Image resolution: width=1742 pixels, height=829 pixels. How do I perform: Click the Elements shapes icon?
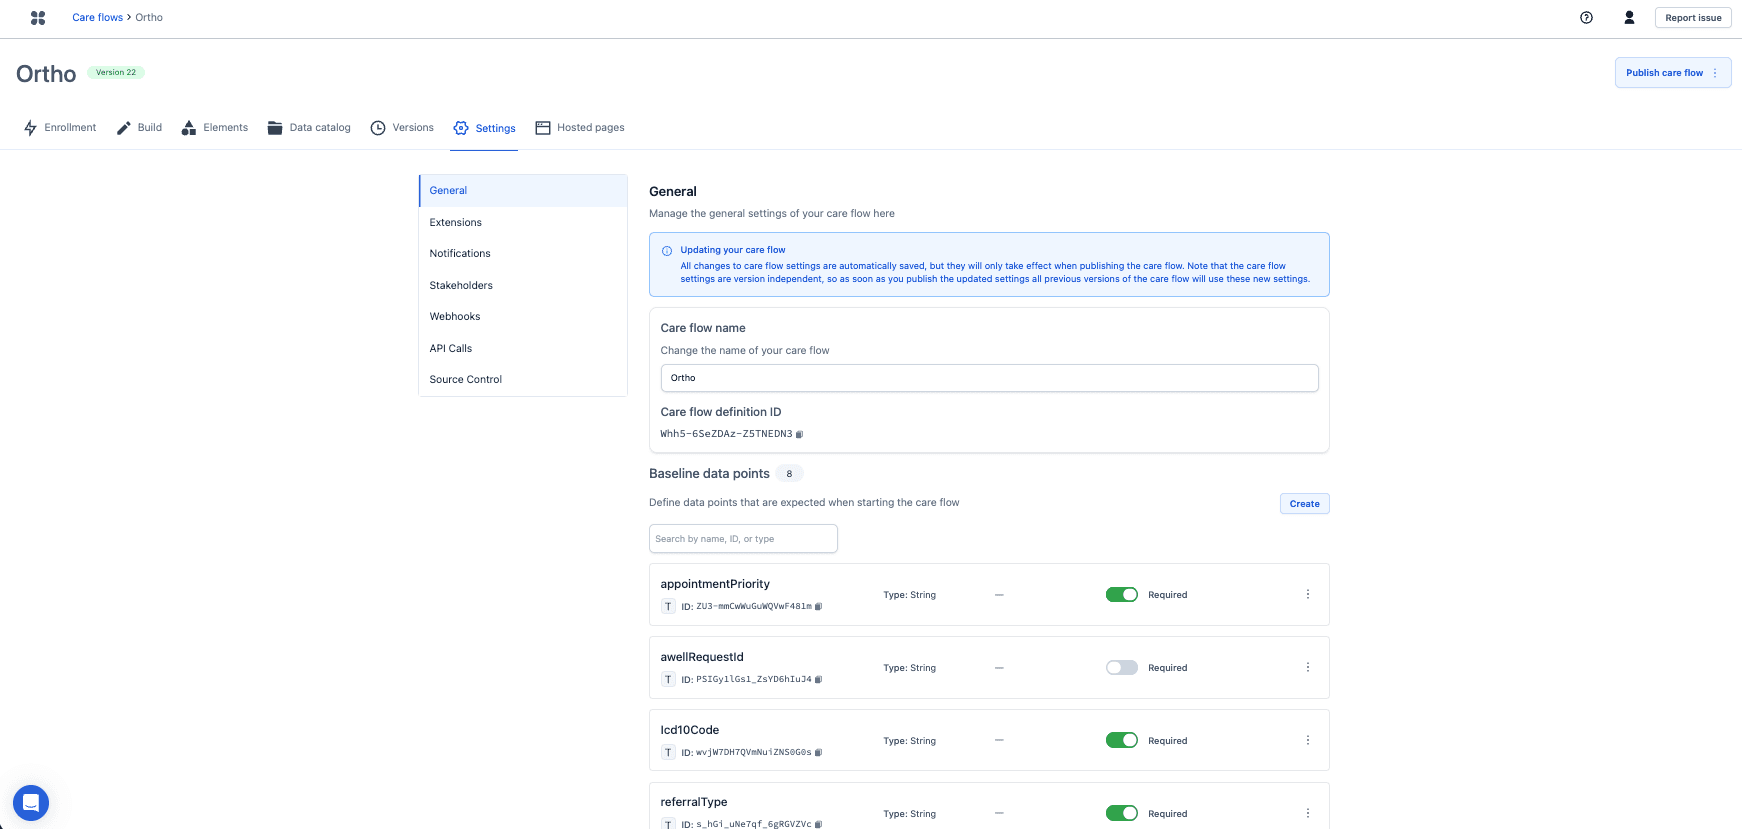(189, 128)
